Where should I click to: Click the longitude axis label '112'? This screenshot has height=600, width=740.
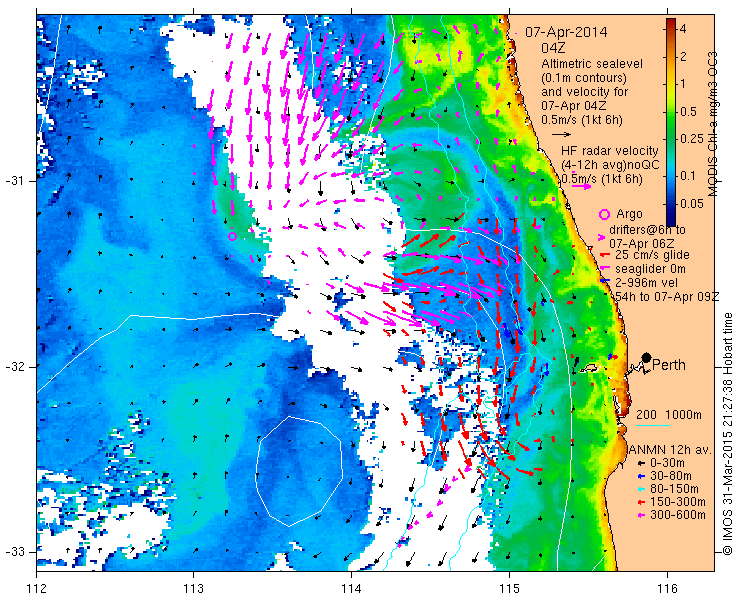click(36, 589)
